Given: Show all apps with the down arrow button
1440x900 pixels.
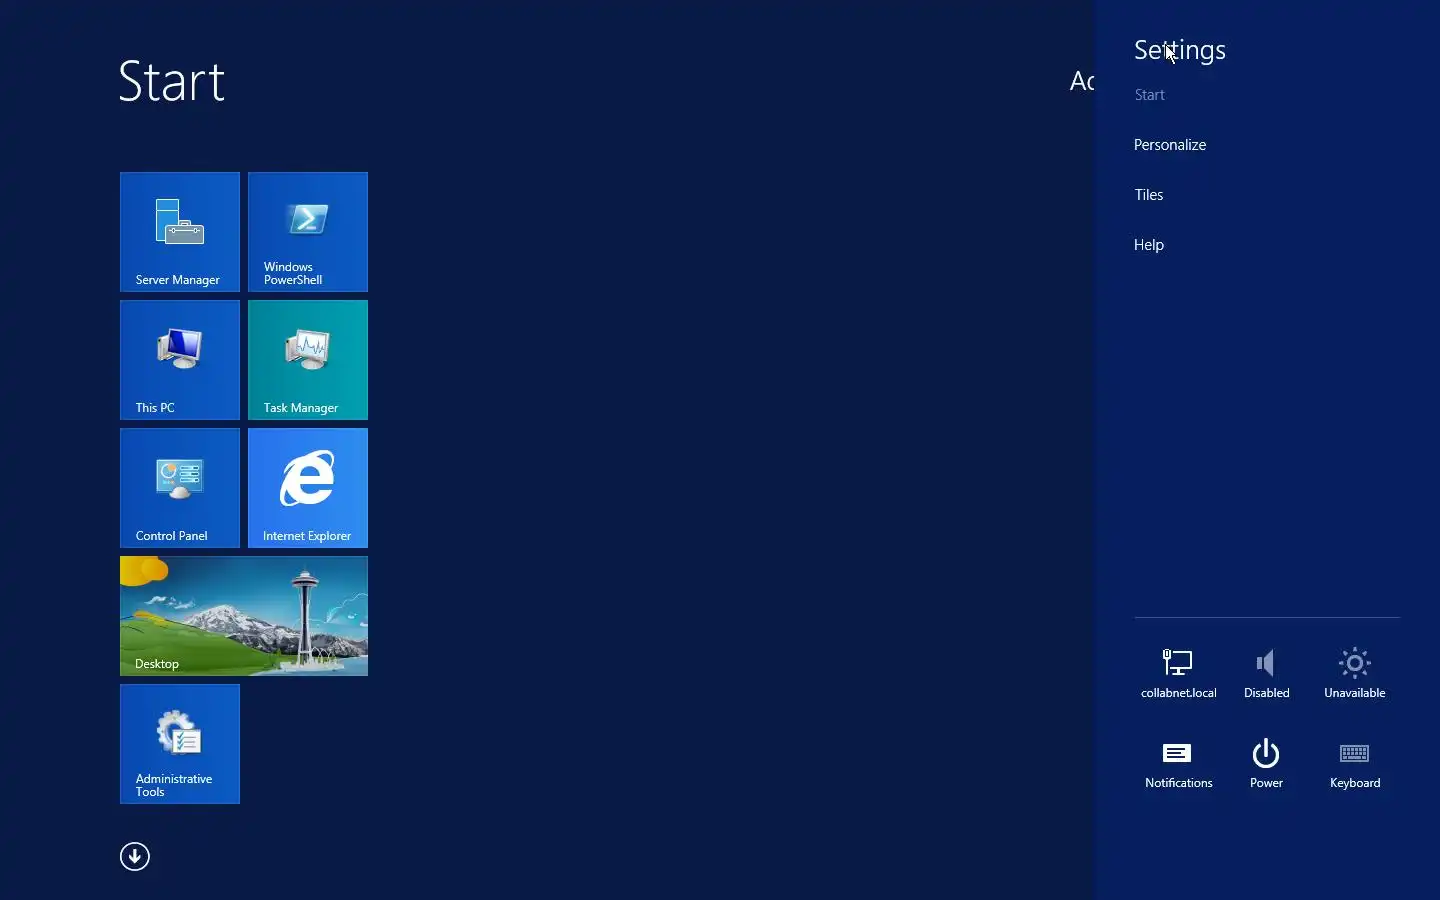Looking at the screenshot, I should (x=135, y=856).
